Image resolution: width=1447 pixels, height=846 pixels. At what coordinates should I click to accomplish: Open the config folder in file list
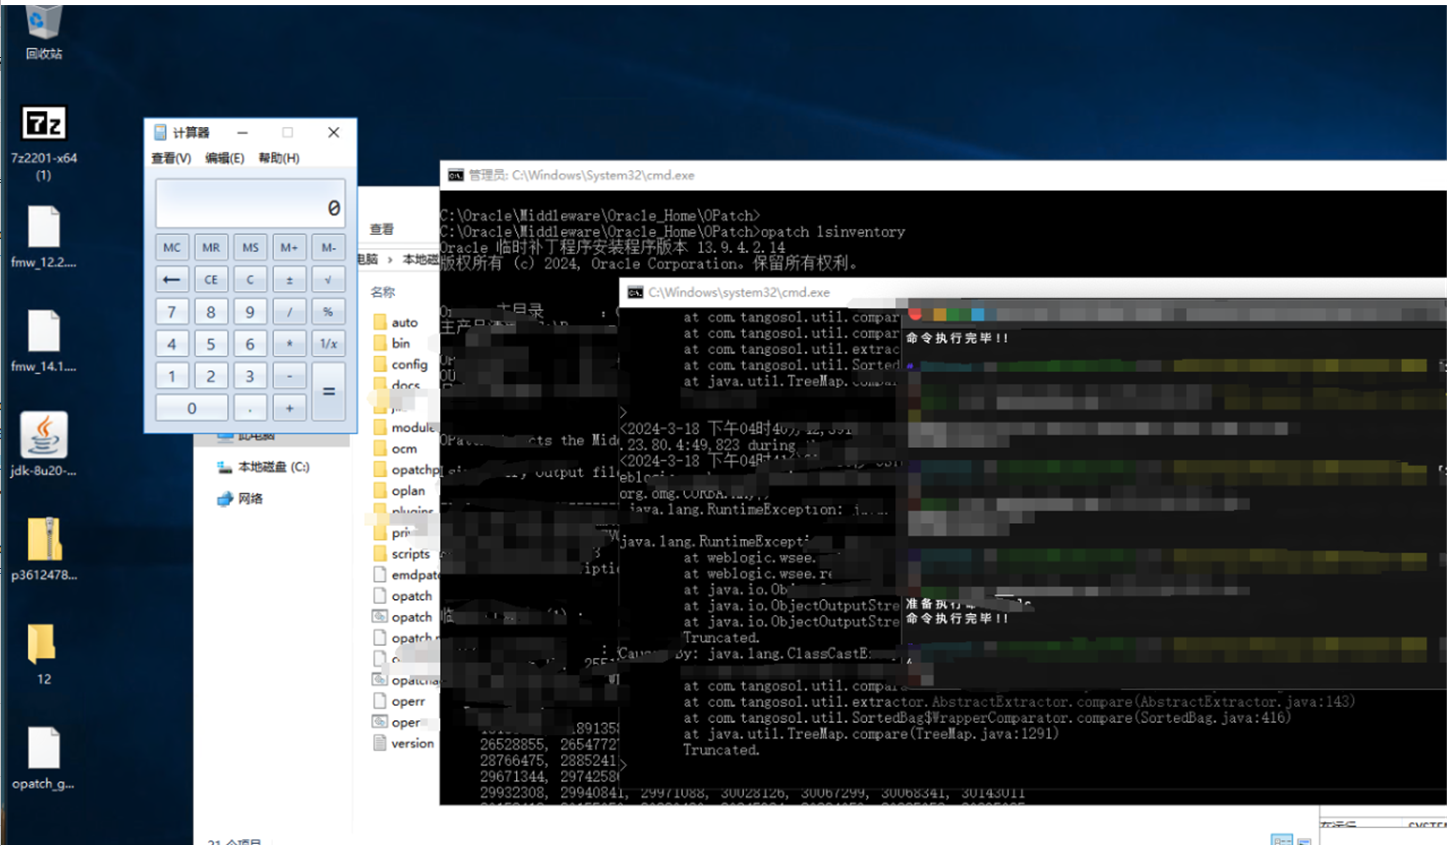[409, 365]
